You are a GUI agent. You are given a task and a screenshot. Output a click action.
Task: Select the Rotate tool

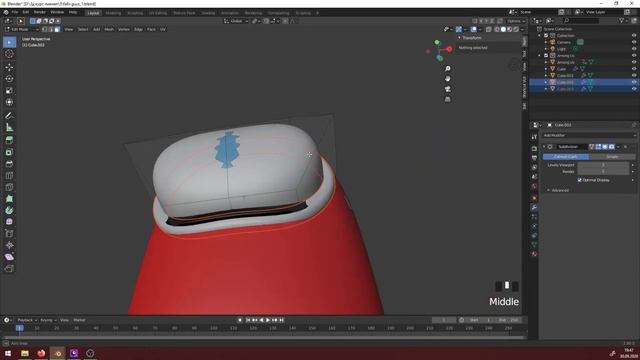click(9, 79)
